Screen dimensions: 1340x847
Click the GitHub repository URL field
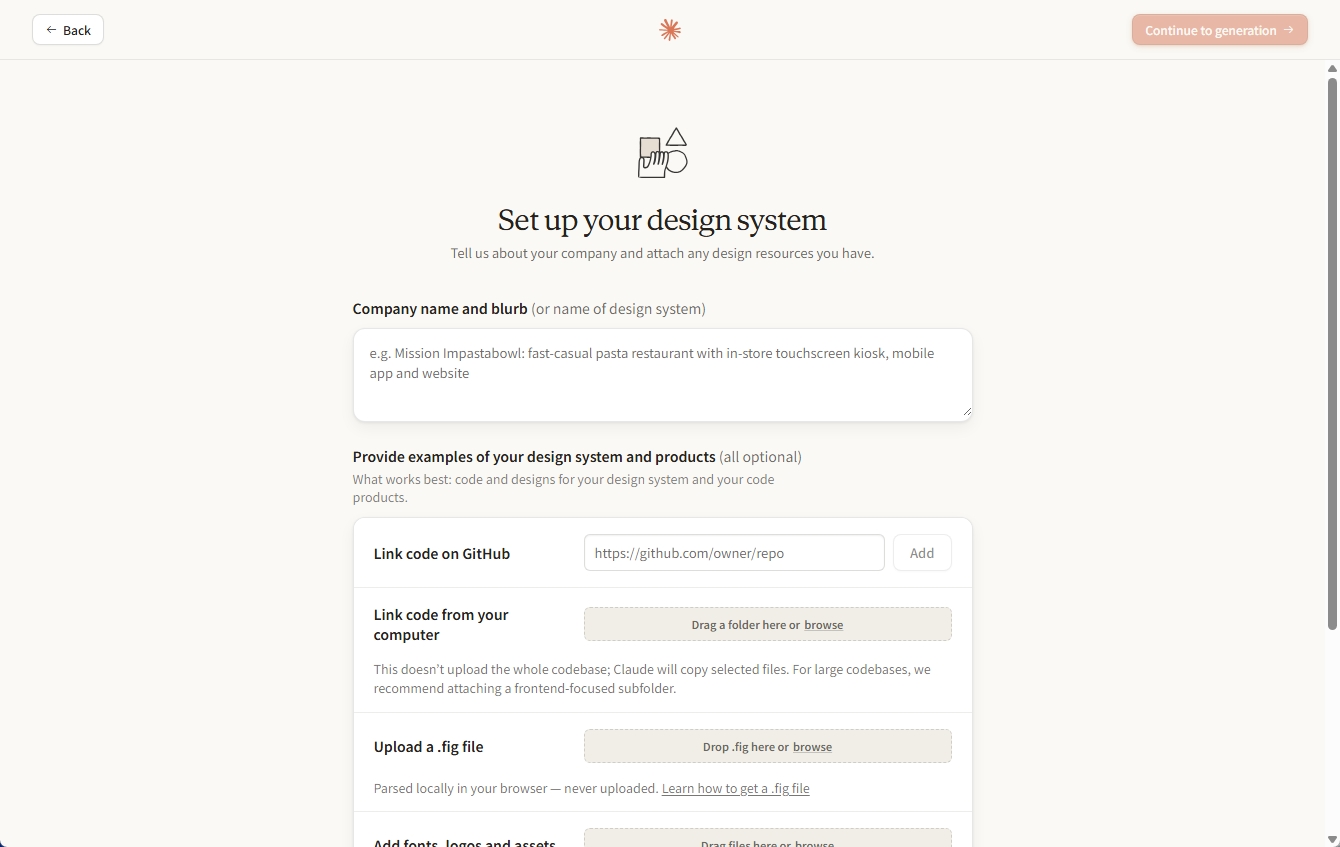point(733,552)
